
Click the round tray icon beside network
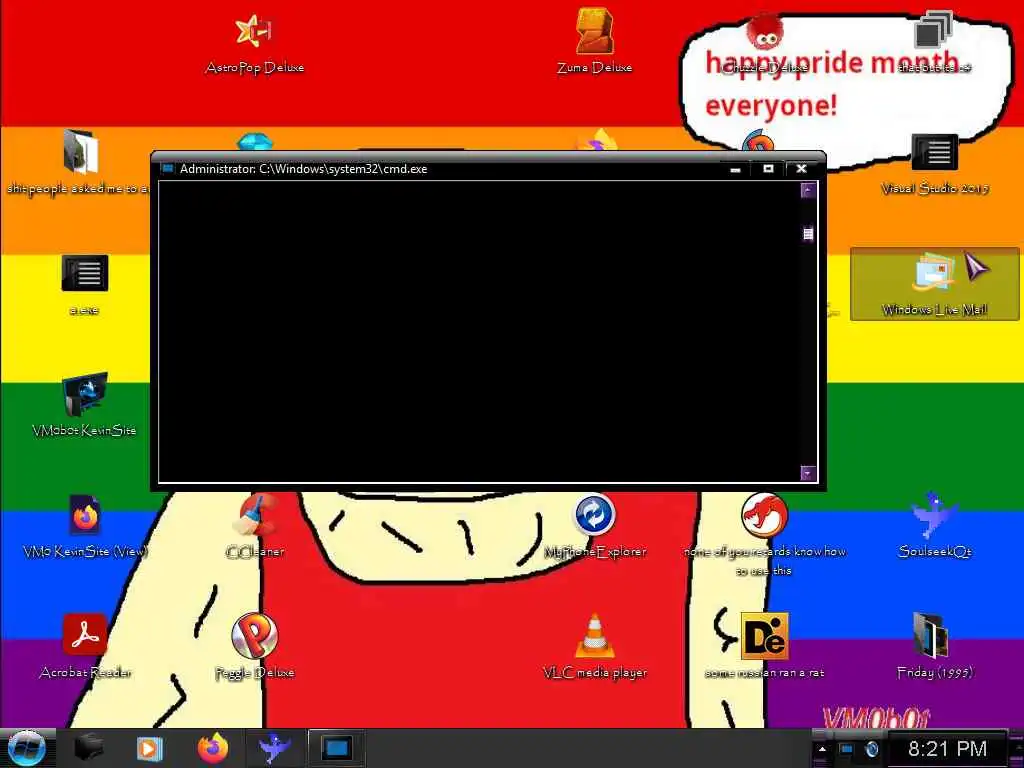click(x=871, y=749)
